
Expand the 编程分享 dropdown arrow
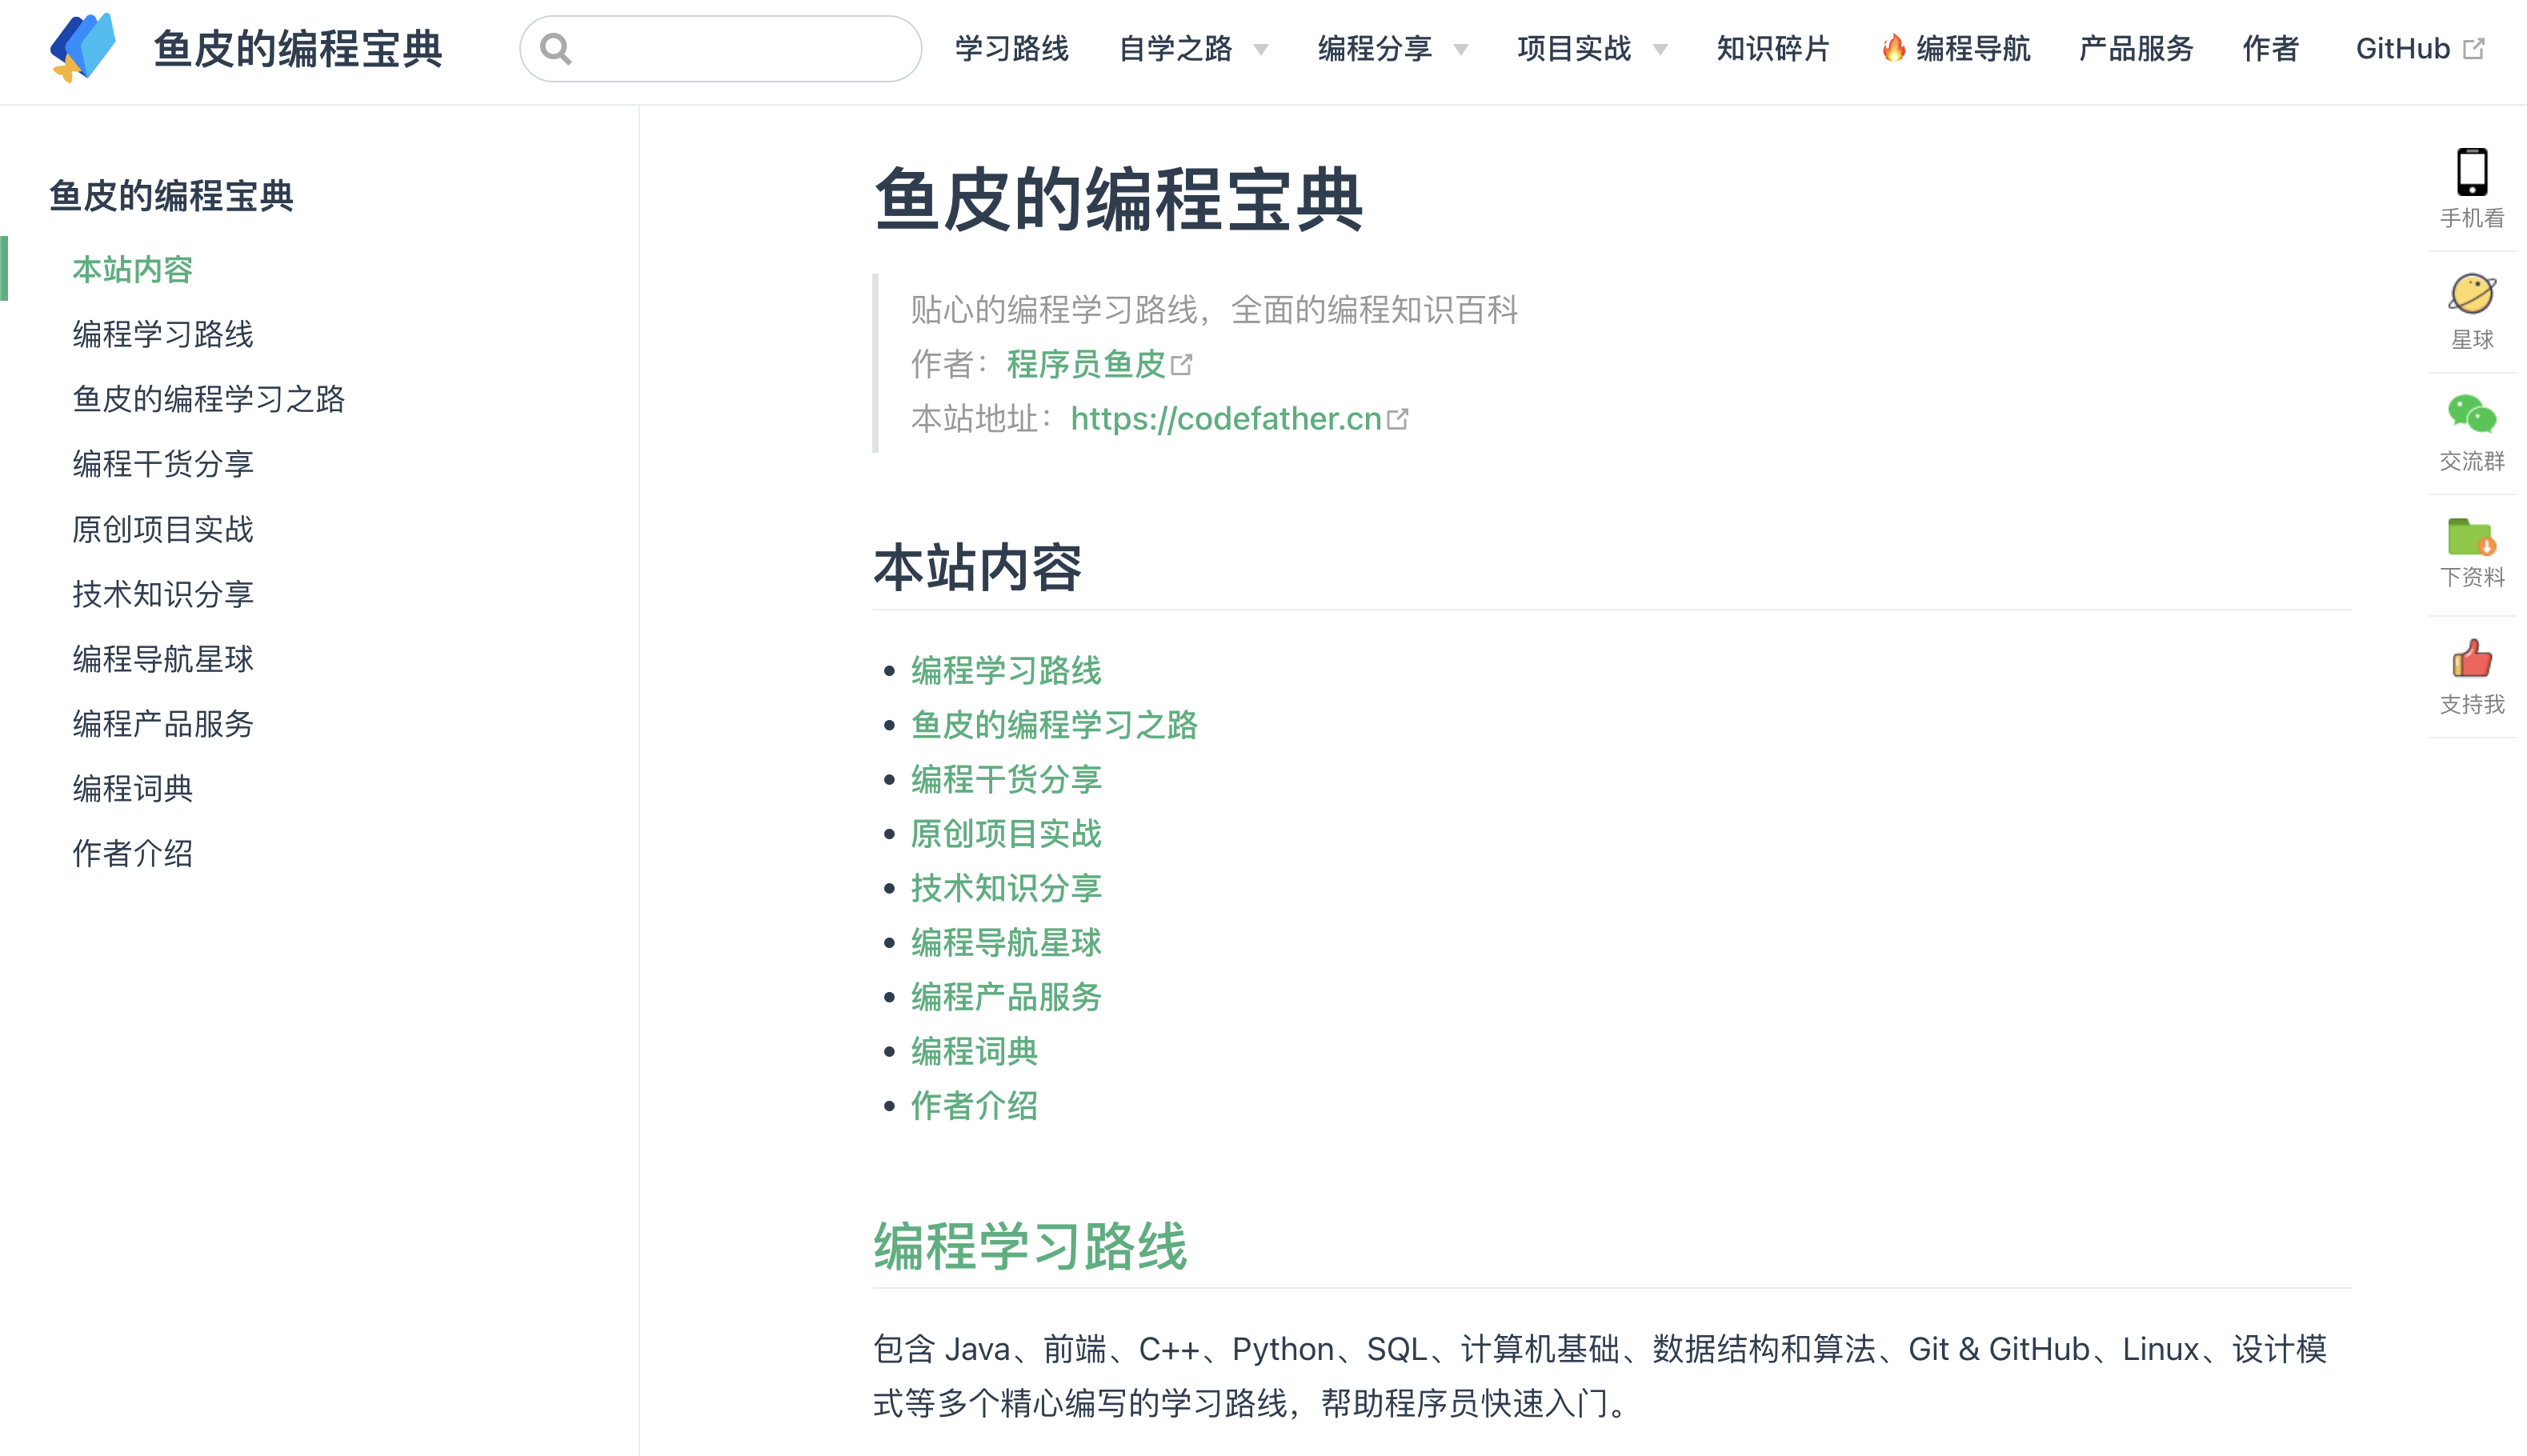point(1461,50)
